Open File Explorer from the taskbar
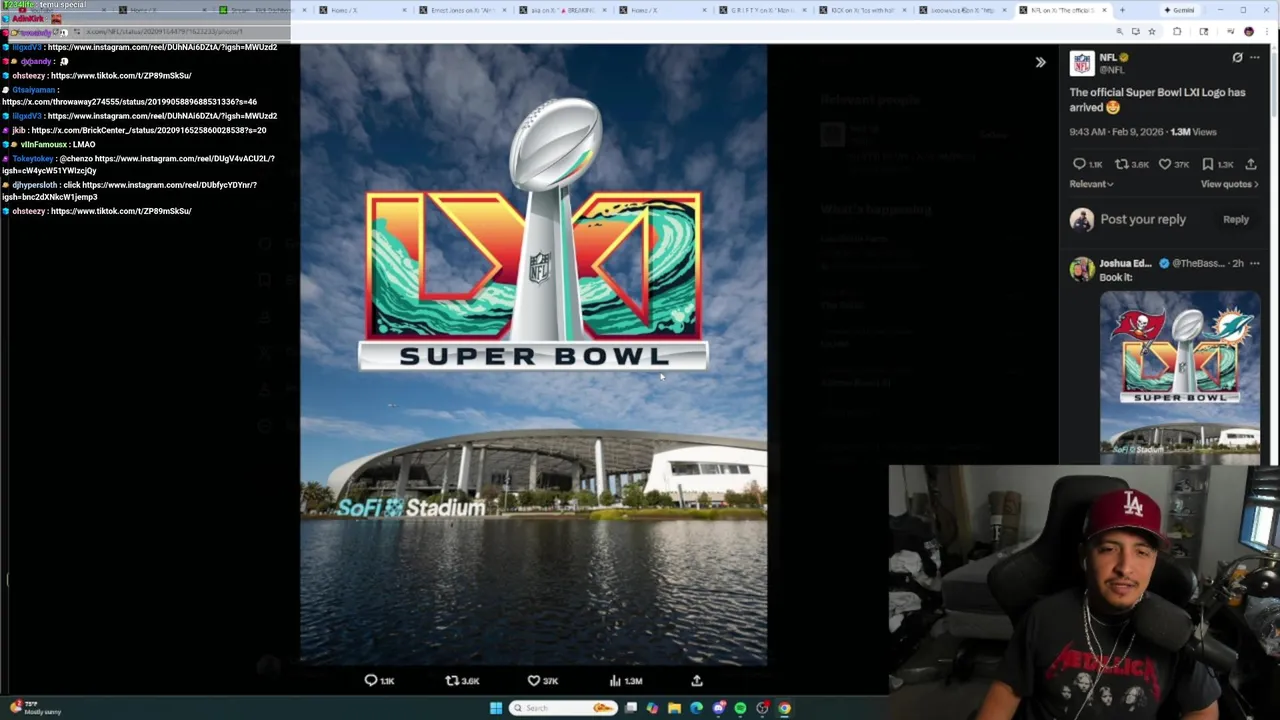 (x=674, y=708)
